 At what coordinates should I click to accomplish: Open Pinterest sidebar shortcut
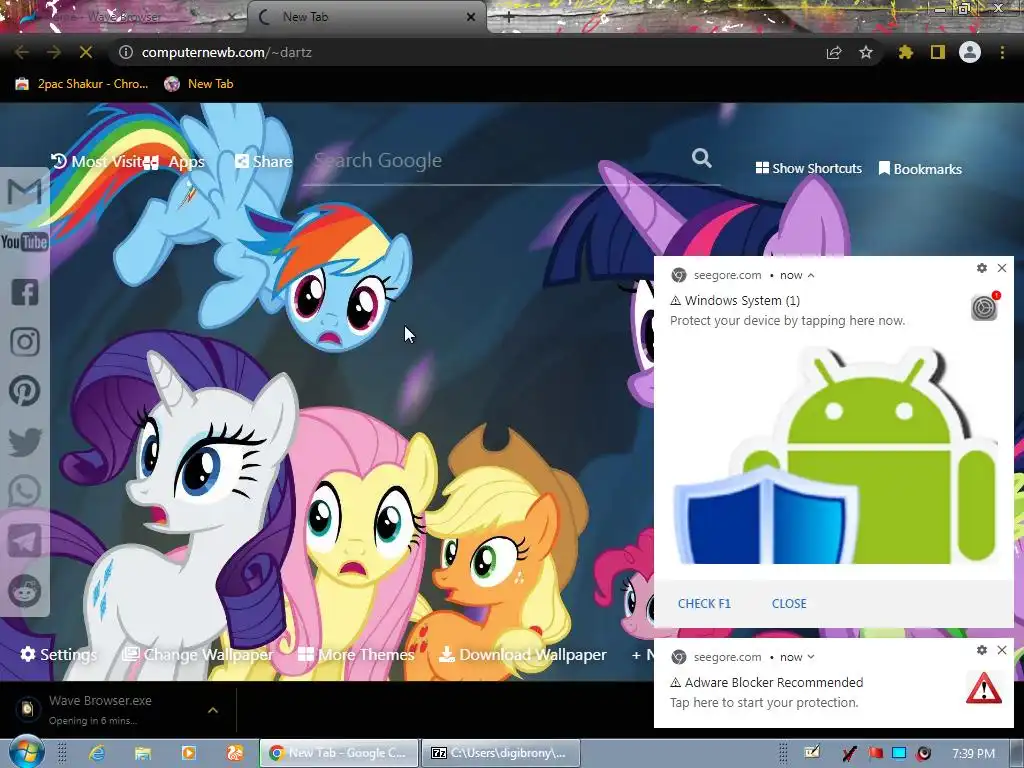point(25,391)
